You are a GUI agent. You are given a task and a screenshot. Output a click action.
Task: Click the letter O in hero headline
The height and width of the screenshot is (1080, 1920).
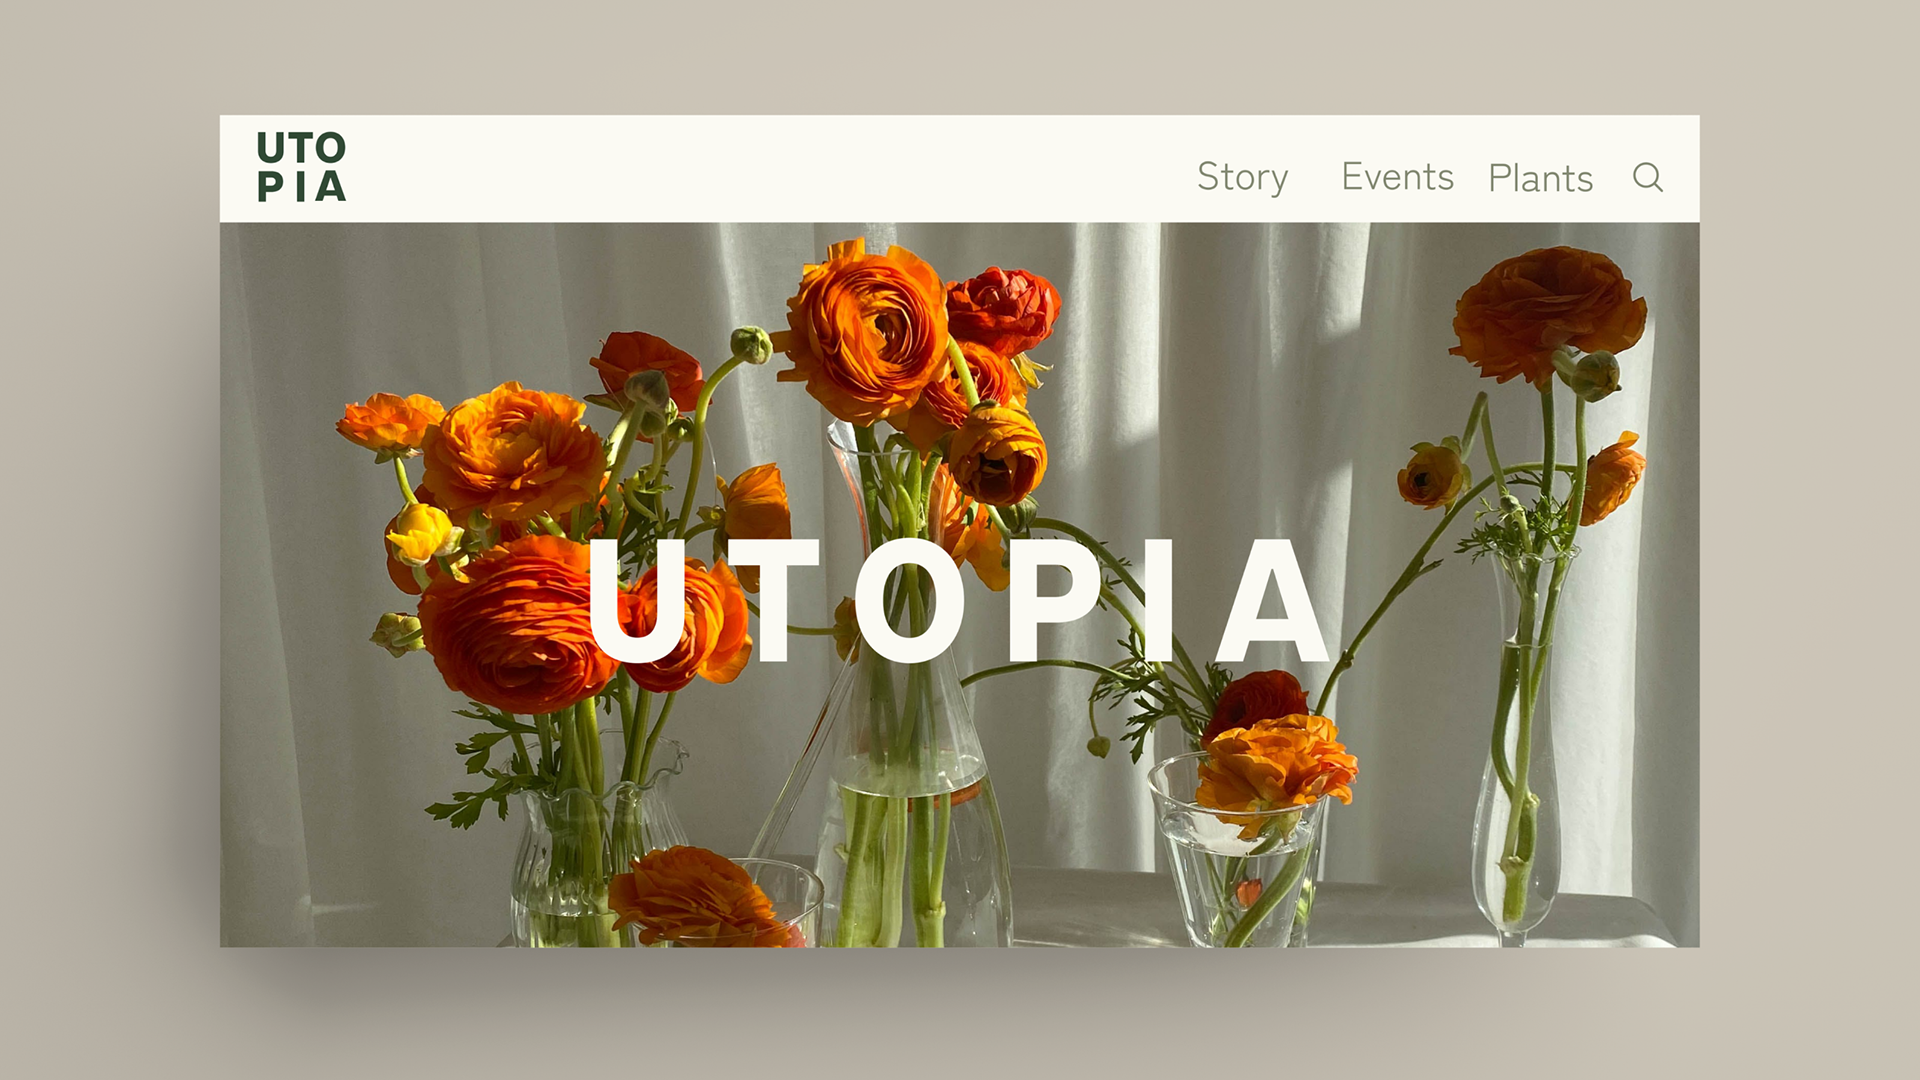pyautogui.click(x=910, y=600)
